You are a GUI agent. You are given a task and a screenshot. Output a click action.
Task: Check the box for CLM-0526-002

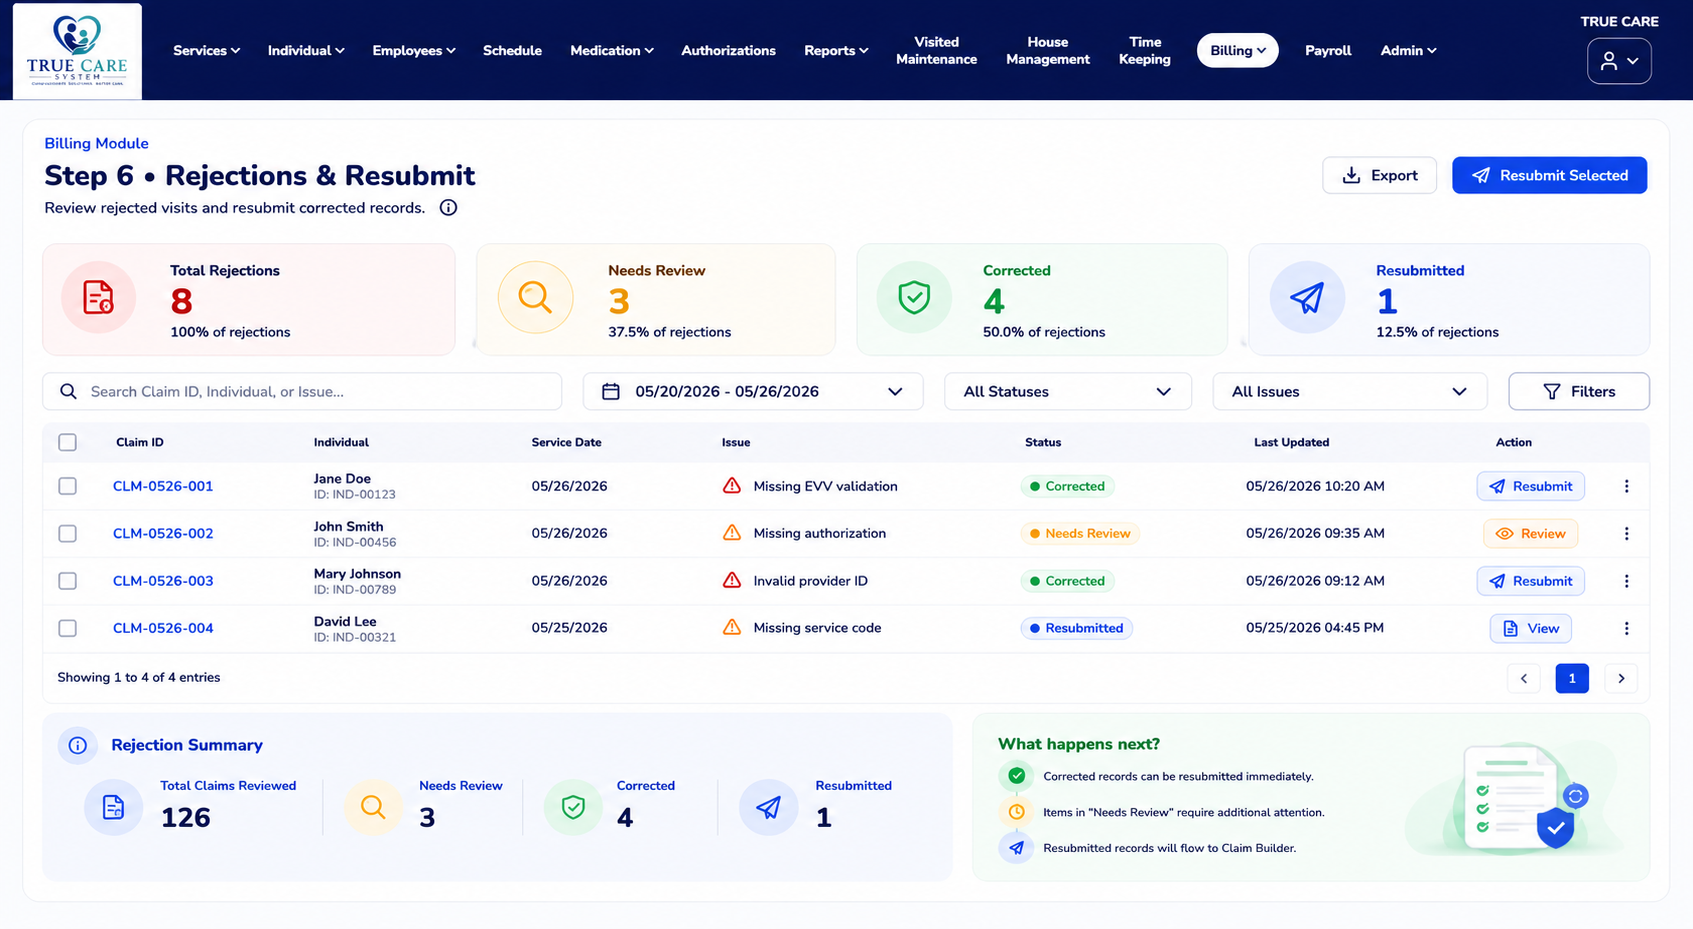click(67, 534)
